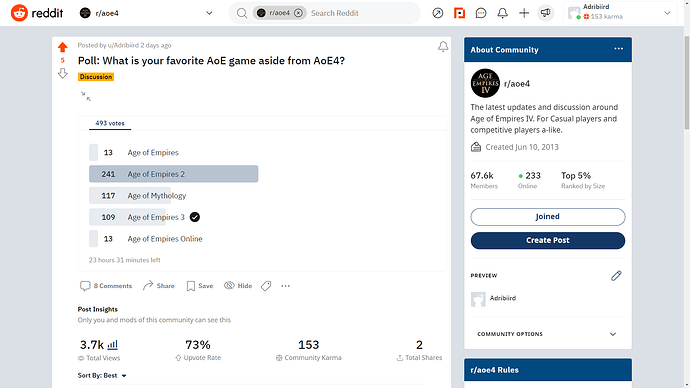Click the Create Post button
This screenshot has width=690, height=388.
pos(547,240)
